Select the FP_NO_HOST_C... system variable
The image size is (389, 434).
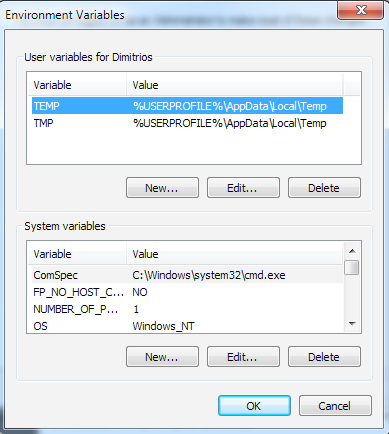[x=188, y=292]
